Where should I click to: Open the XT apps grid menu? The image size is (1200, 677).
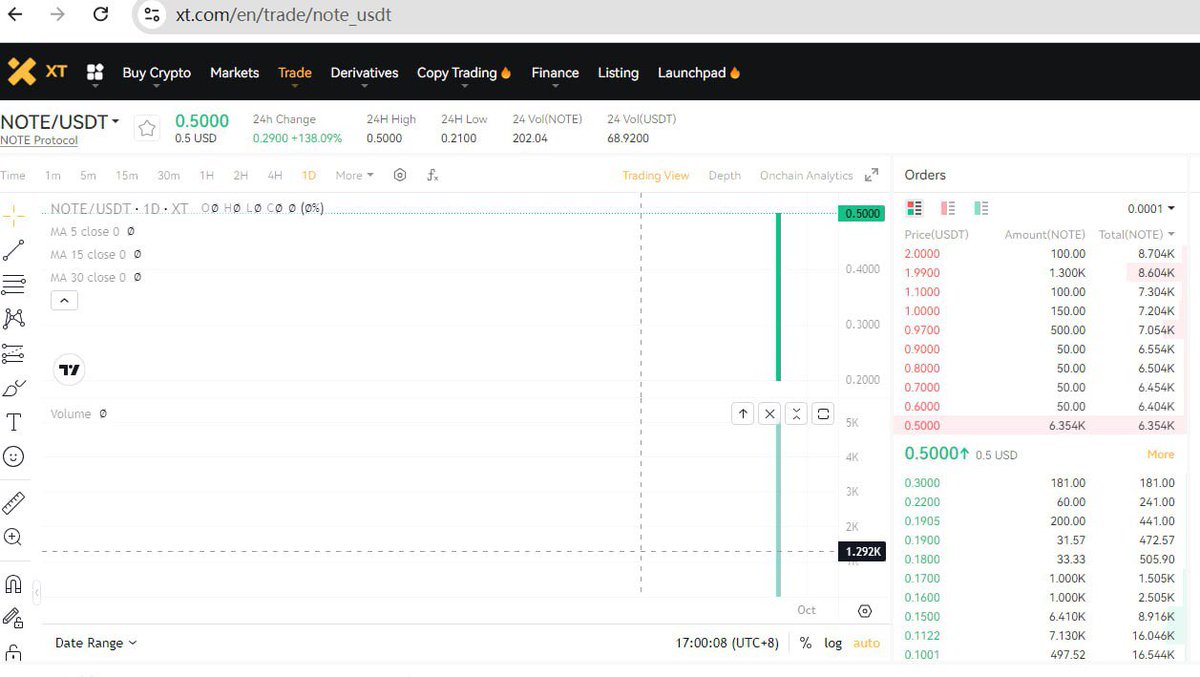point(95,72)
